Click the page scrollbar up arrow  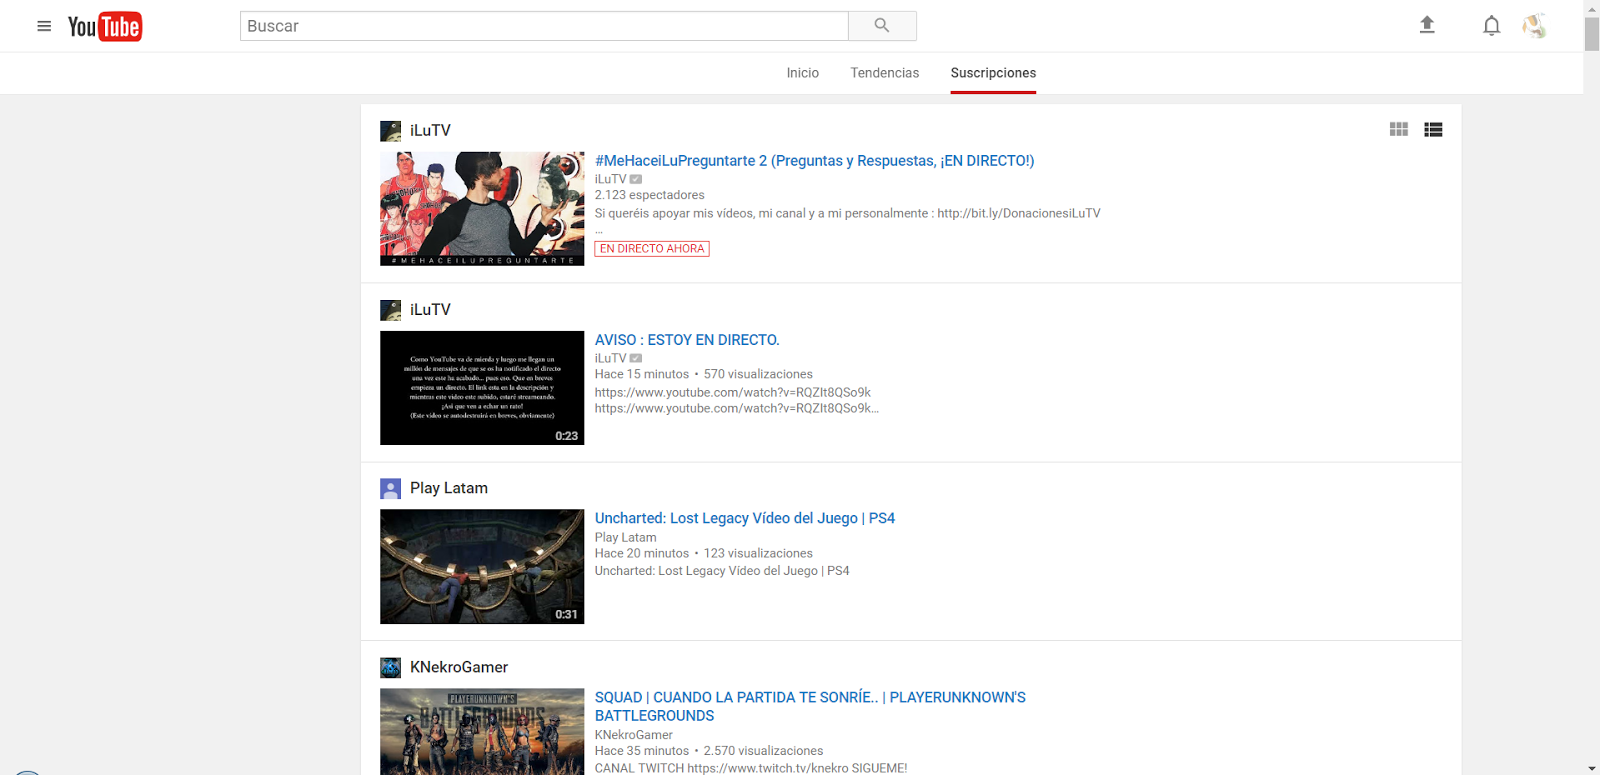tap(1592, 8)
